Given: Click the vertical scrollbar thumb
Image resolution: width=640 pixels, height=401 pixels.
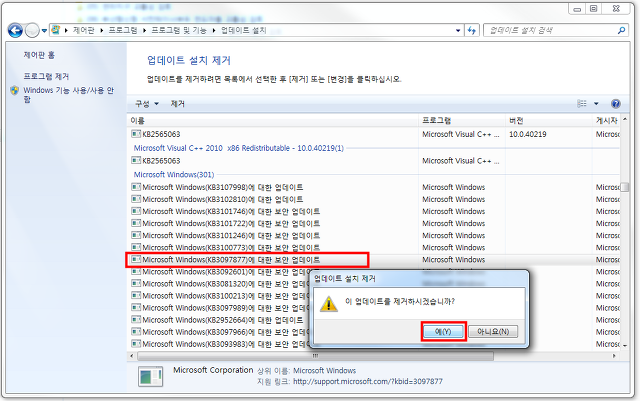Looking at the screenshot, I should pyautogui.click(x=624, y=187).
